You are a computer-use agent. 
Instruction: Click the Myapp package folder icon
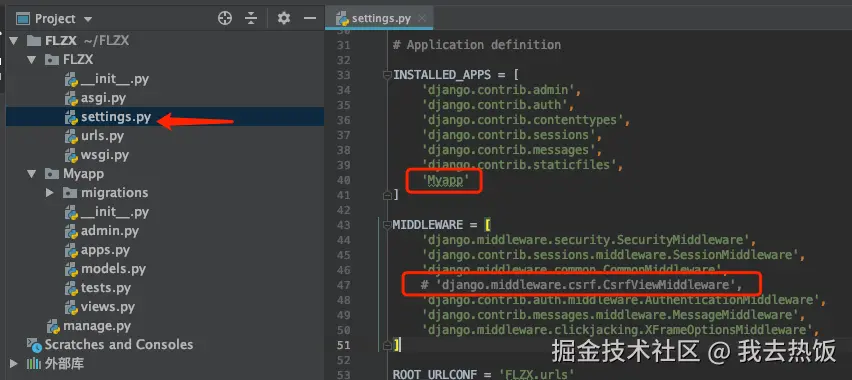[52, 174]
